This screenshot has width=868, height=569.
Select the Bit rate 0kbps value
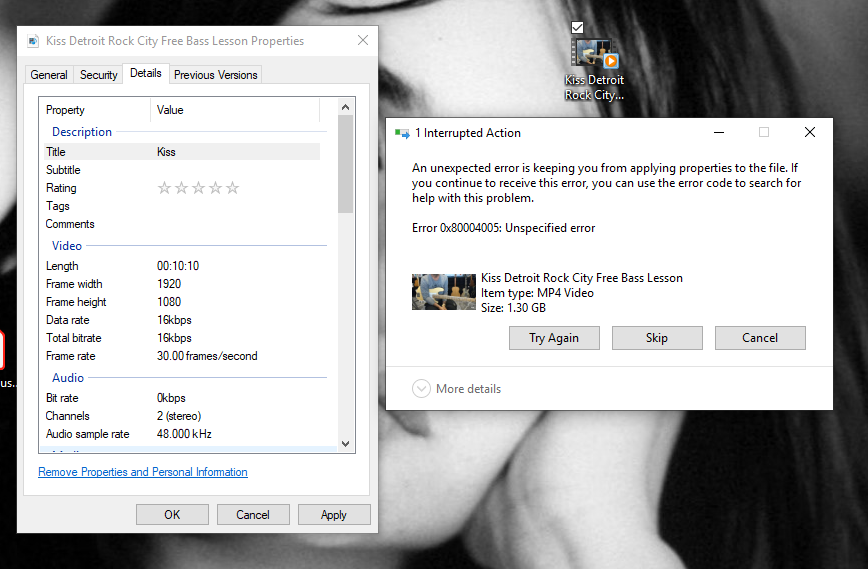171,398
